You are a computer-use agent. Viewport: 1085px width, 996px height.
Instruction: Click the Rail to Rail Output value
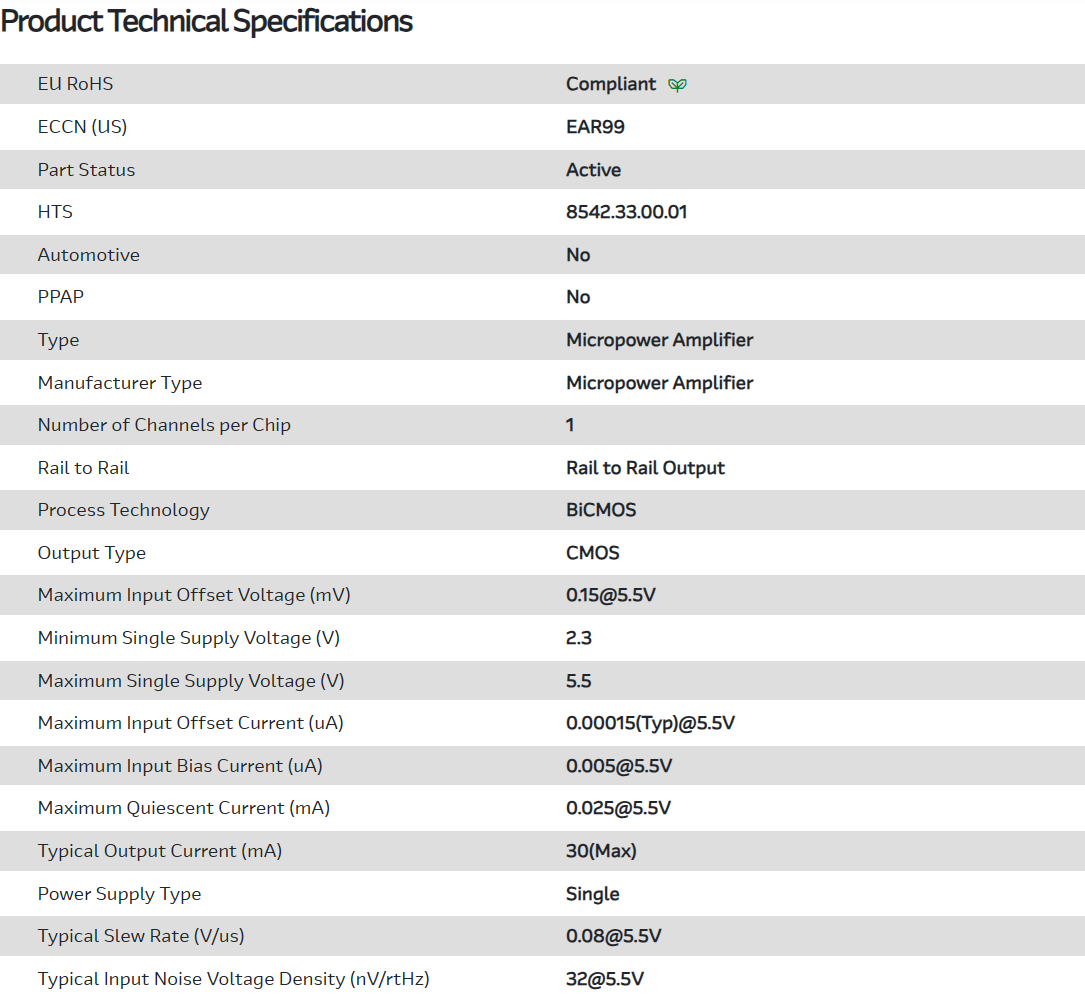click(x=645, y=468)
